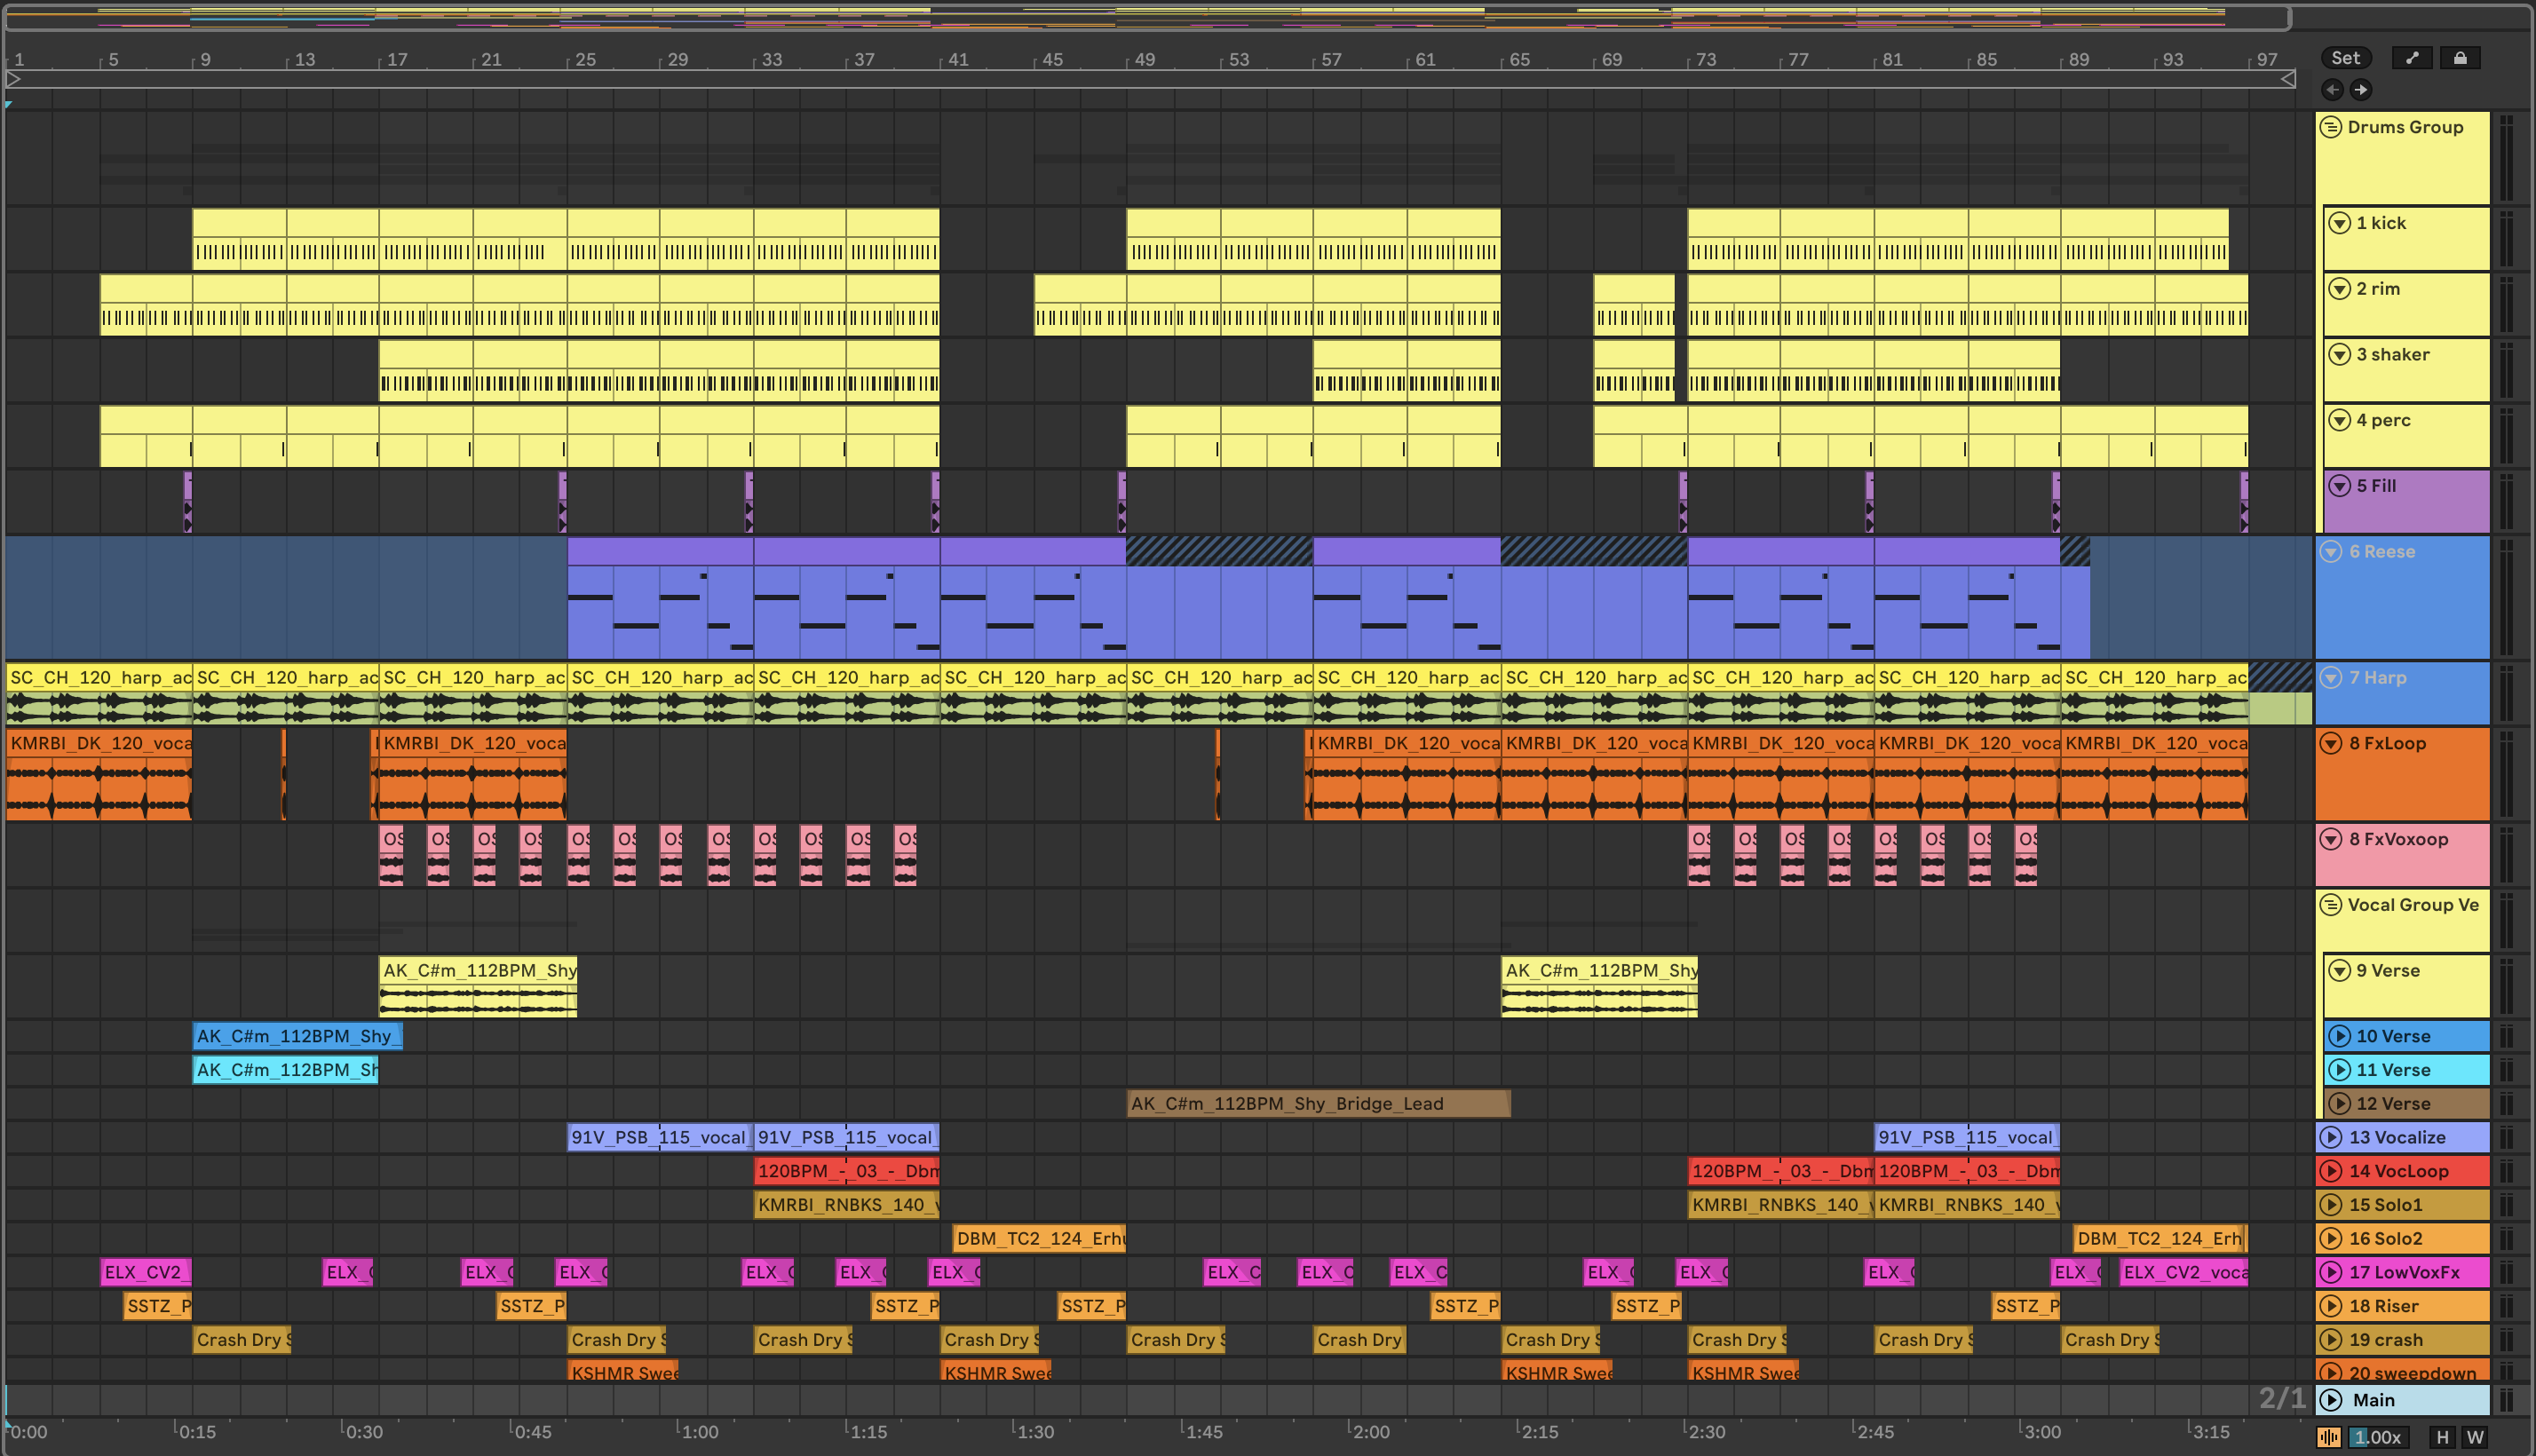Click the Vocal Group fold icon

[2330, 905]
